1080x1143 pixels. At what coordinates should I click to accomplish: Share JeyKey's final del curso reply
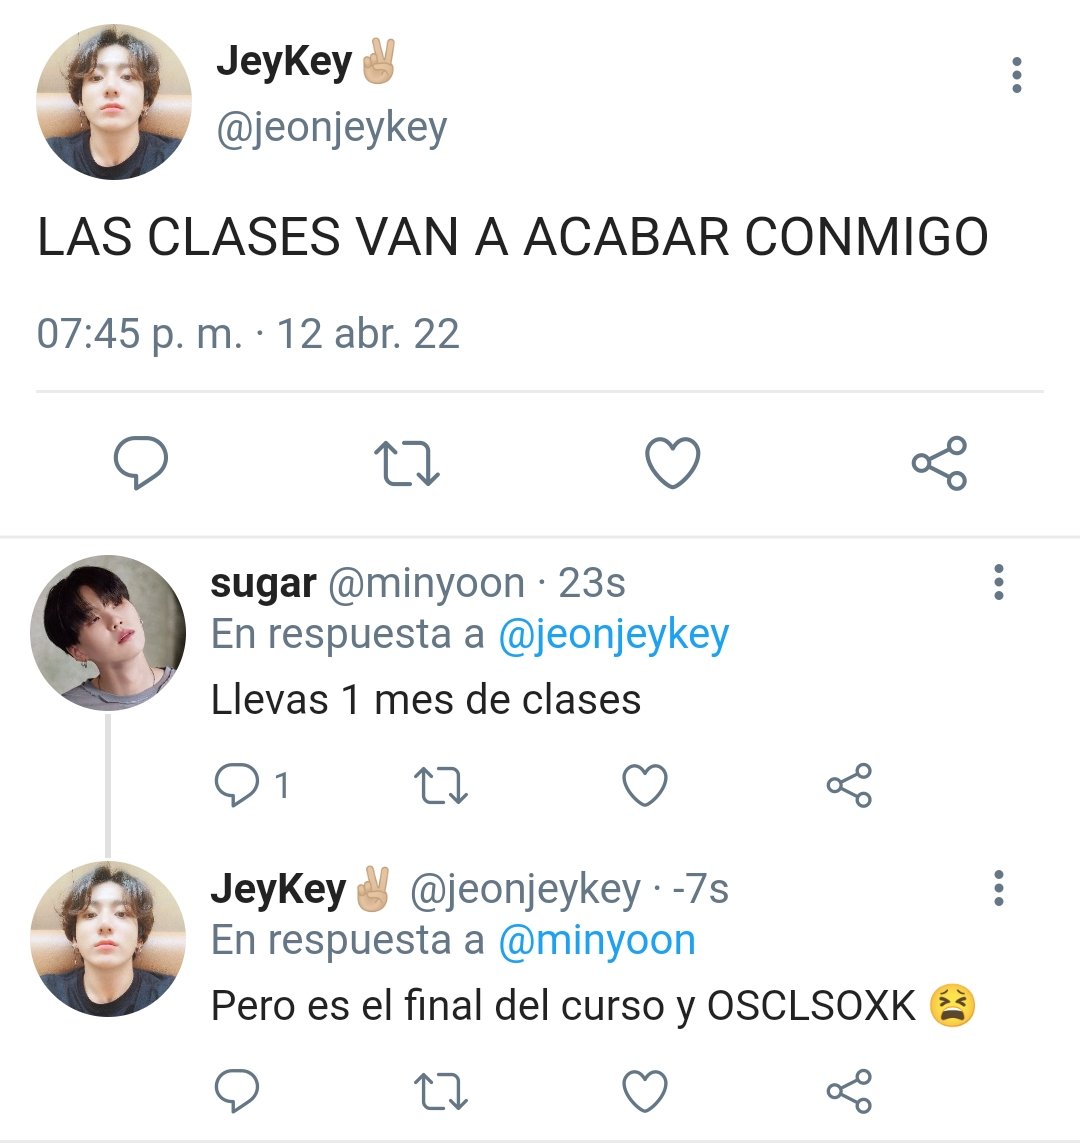coord(849,1091)
